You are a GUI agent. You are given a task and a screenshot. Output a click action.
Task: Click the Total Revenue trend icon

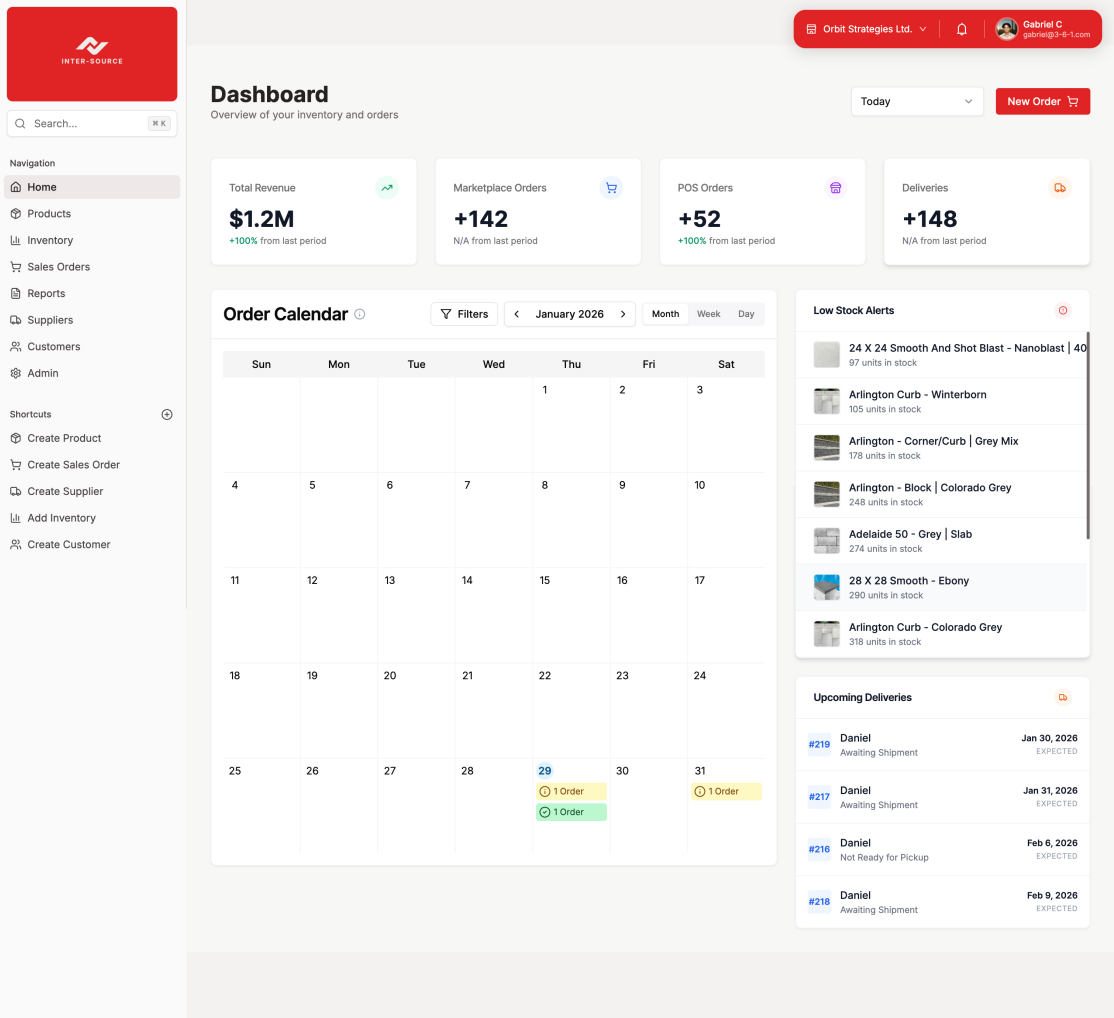386,188
